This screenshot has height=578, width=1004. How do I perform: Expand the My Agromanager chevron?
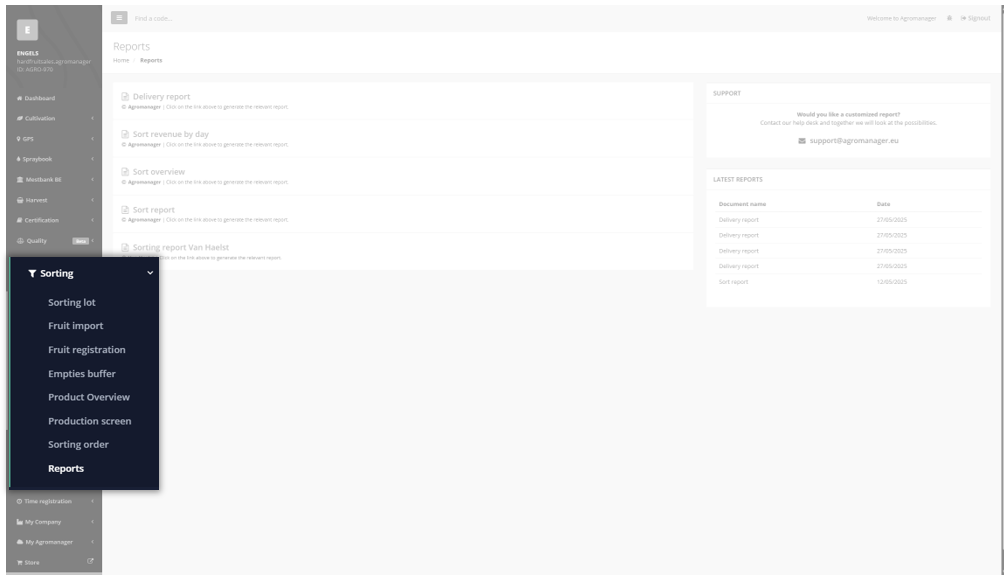[x=92, y=542]
